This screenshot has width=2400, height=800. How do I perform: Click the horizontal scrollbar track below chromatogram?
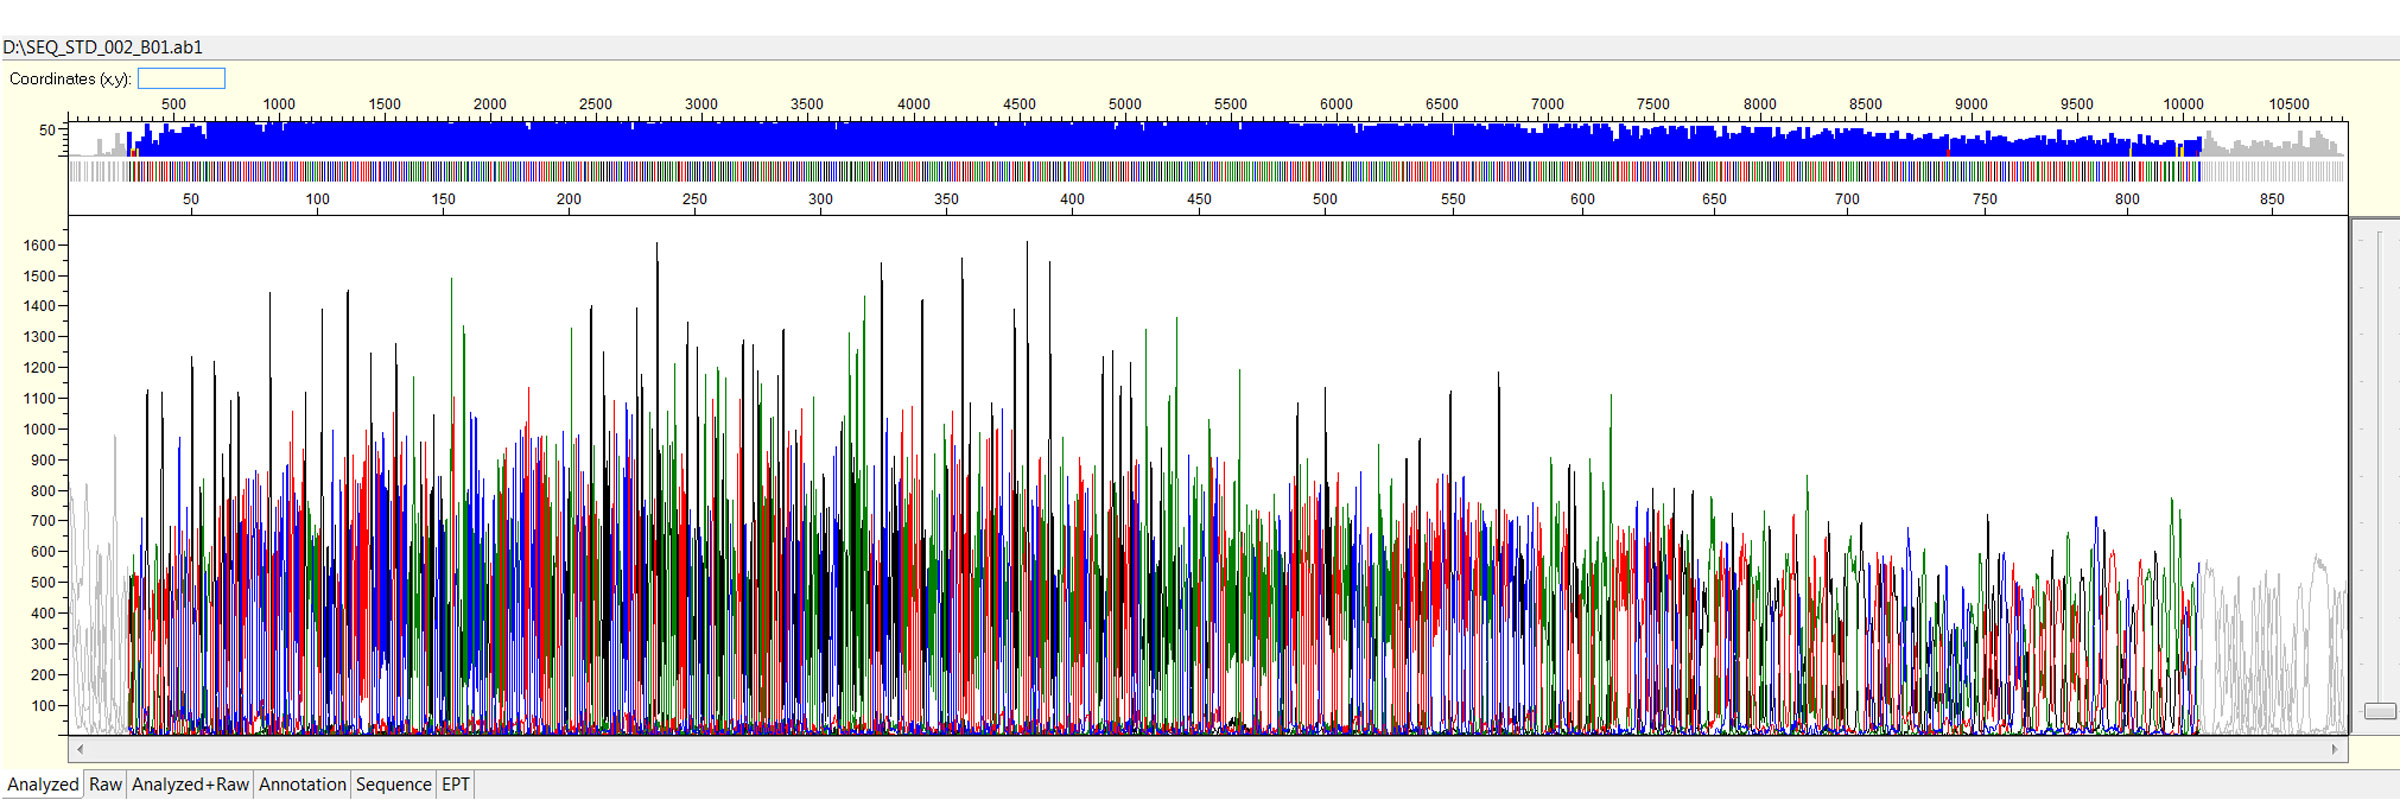(1200, 749)
